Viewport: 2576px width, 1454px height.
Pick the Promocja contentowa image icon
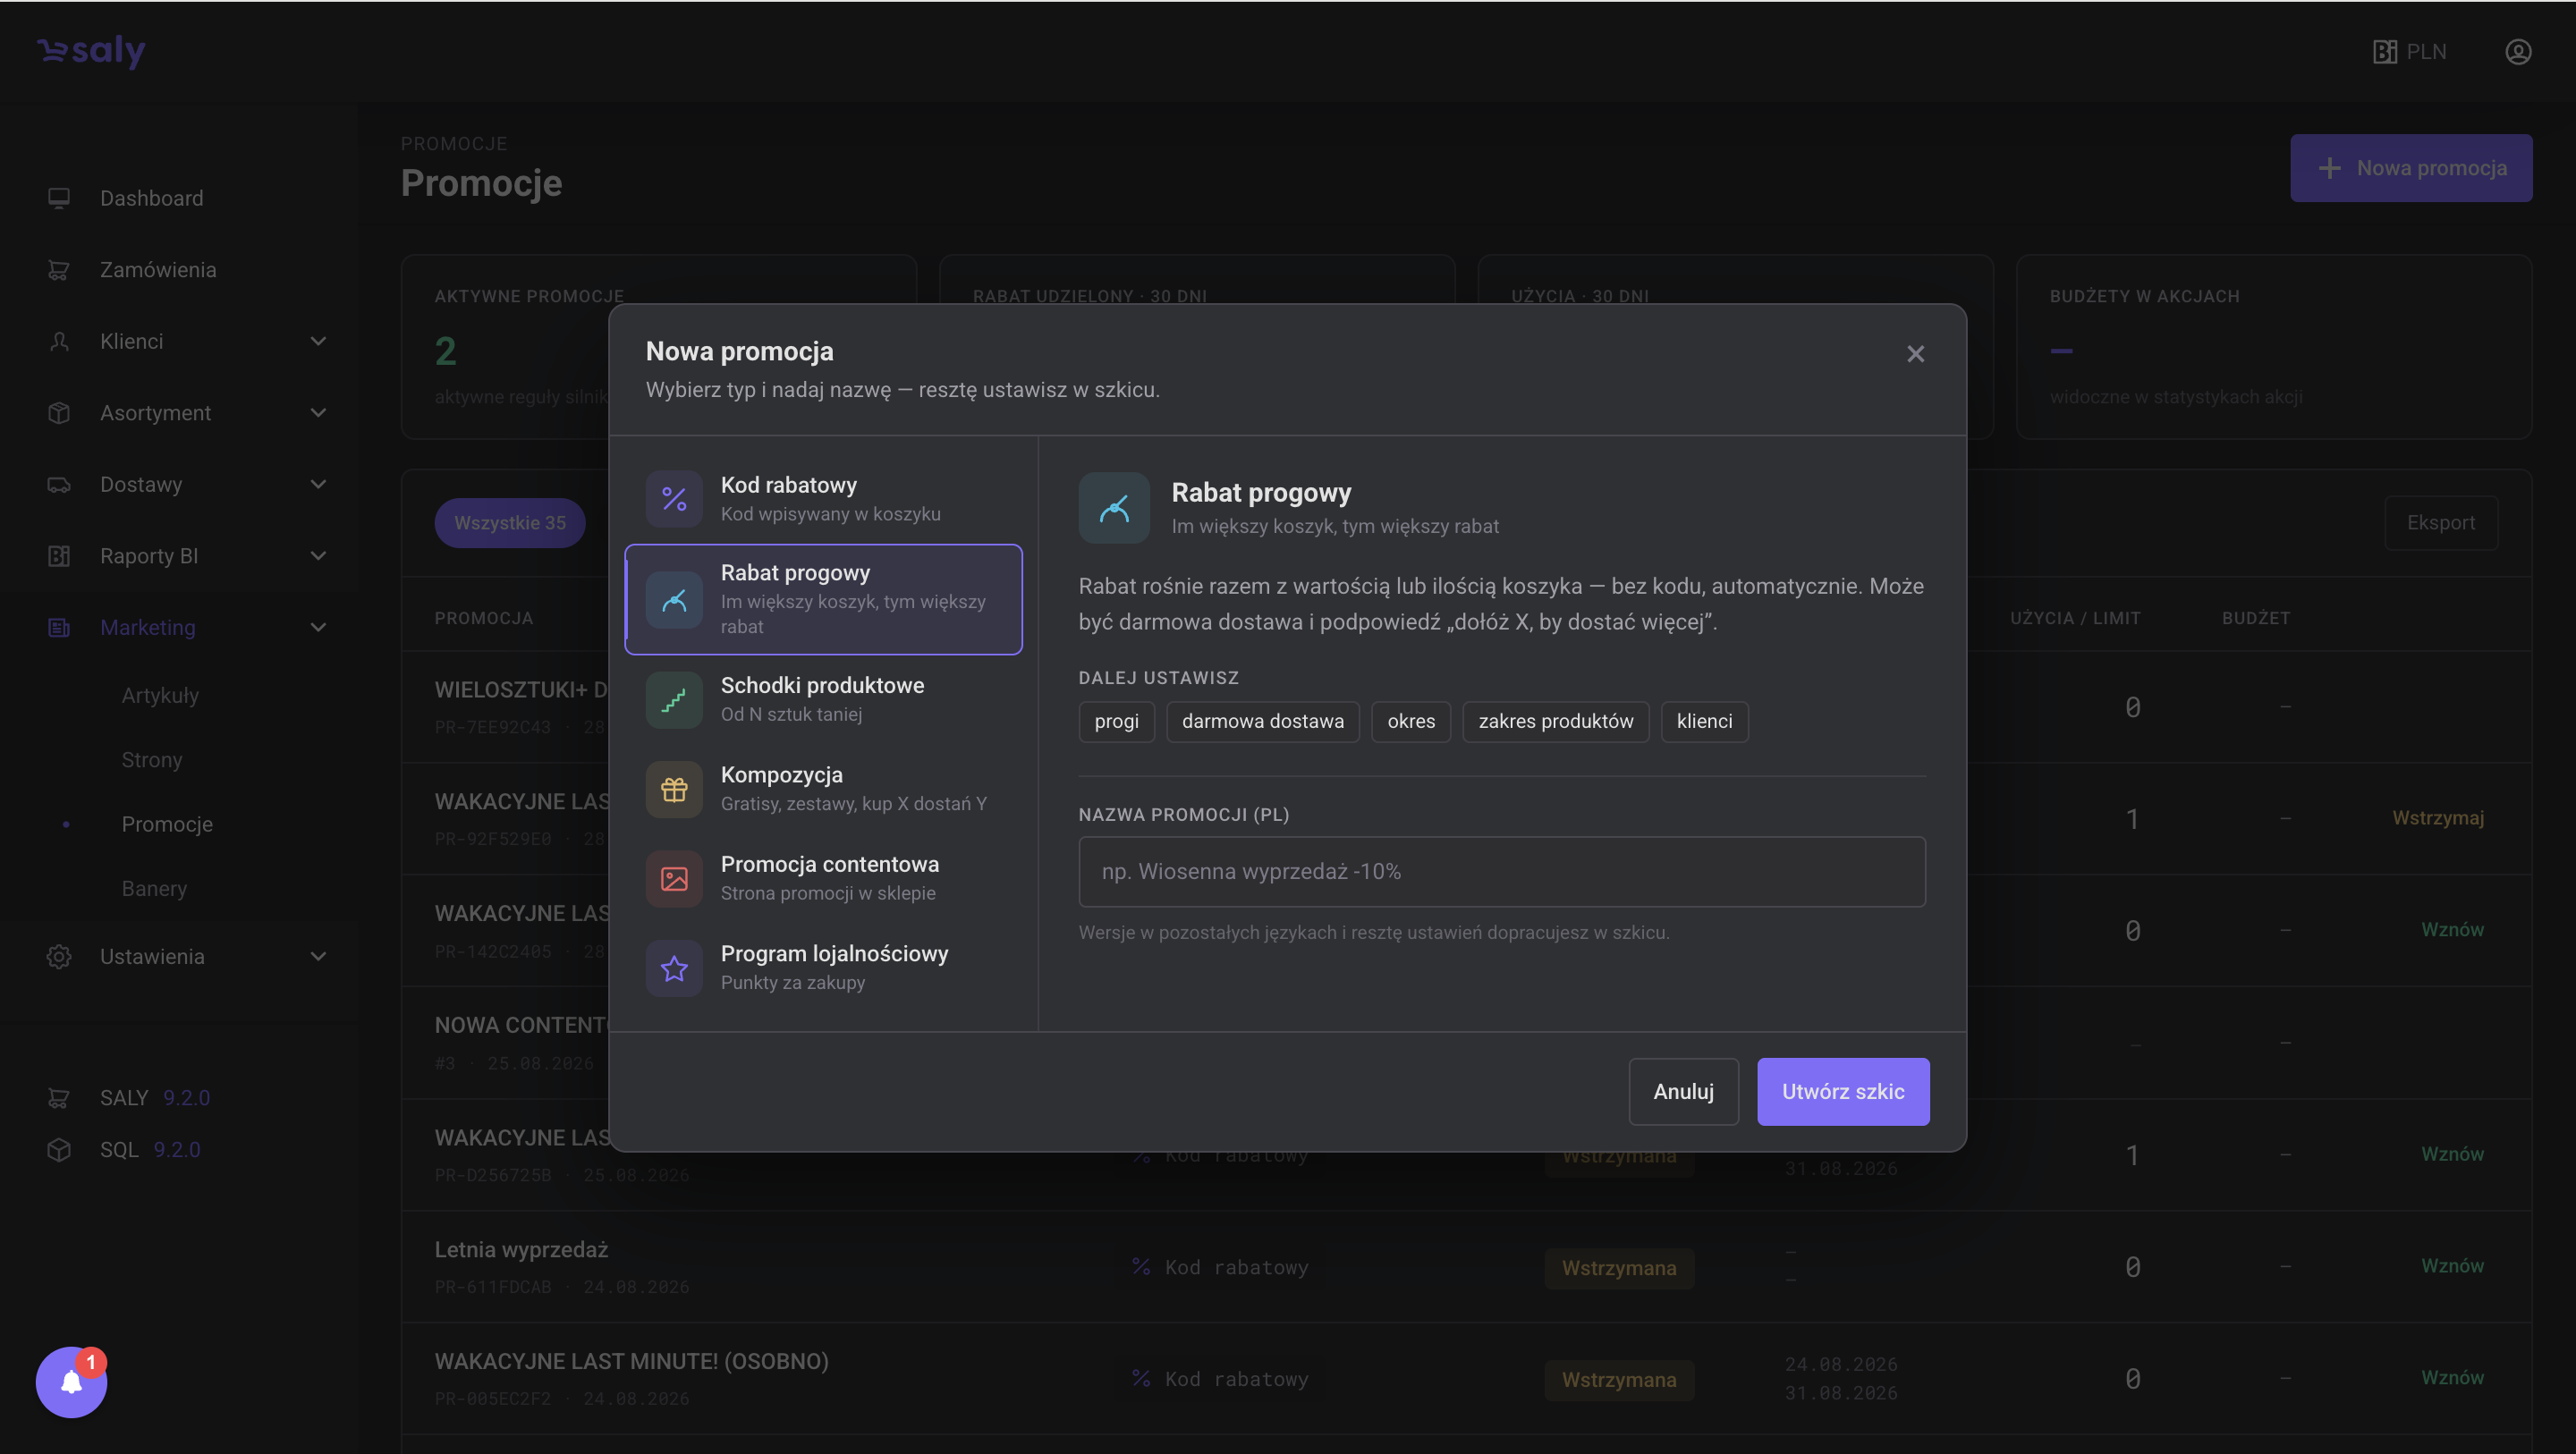(674, 879)
